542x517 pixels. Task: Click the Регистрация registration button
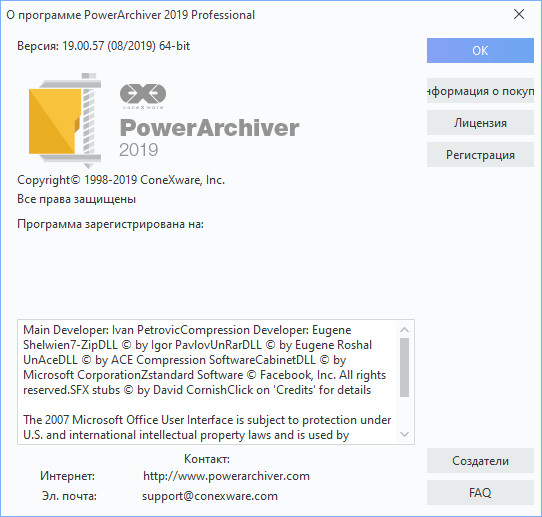tap(480, 154)
